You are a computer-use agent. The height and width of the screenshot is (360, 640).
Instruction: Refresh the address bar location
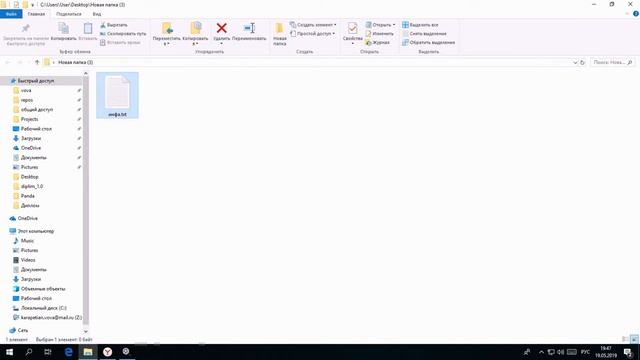pos(582,62)
